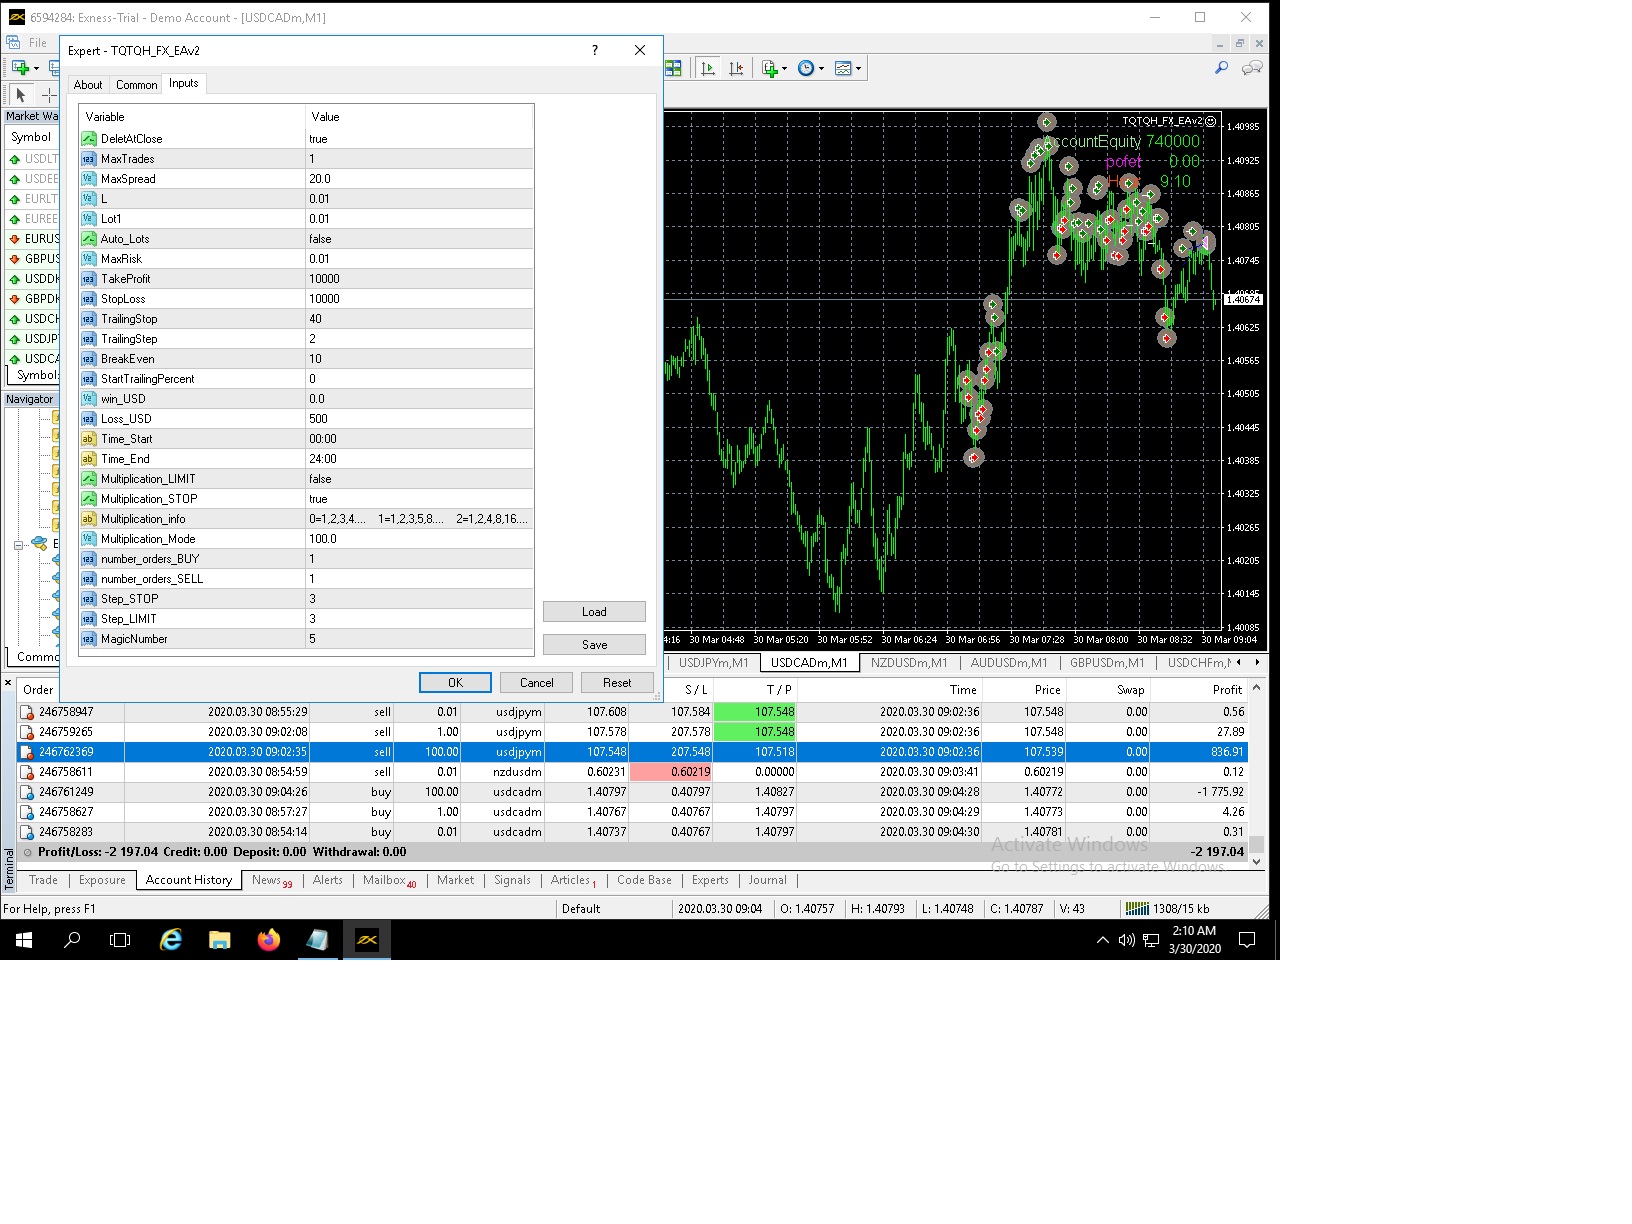1632x1224 pixels.
Task: Click the MetaTrader taskbar icon
Action: 367,940
